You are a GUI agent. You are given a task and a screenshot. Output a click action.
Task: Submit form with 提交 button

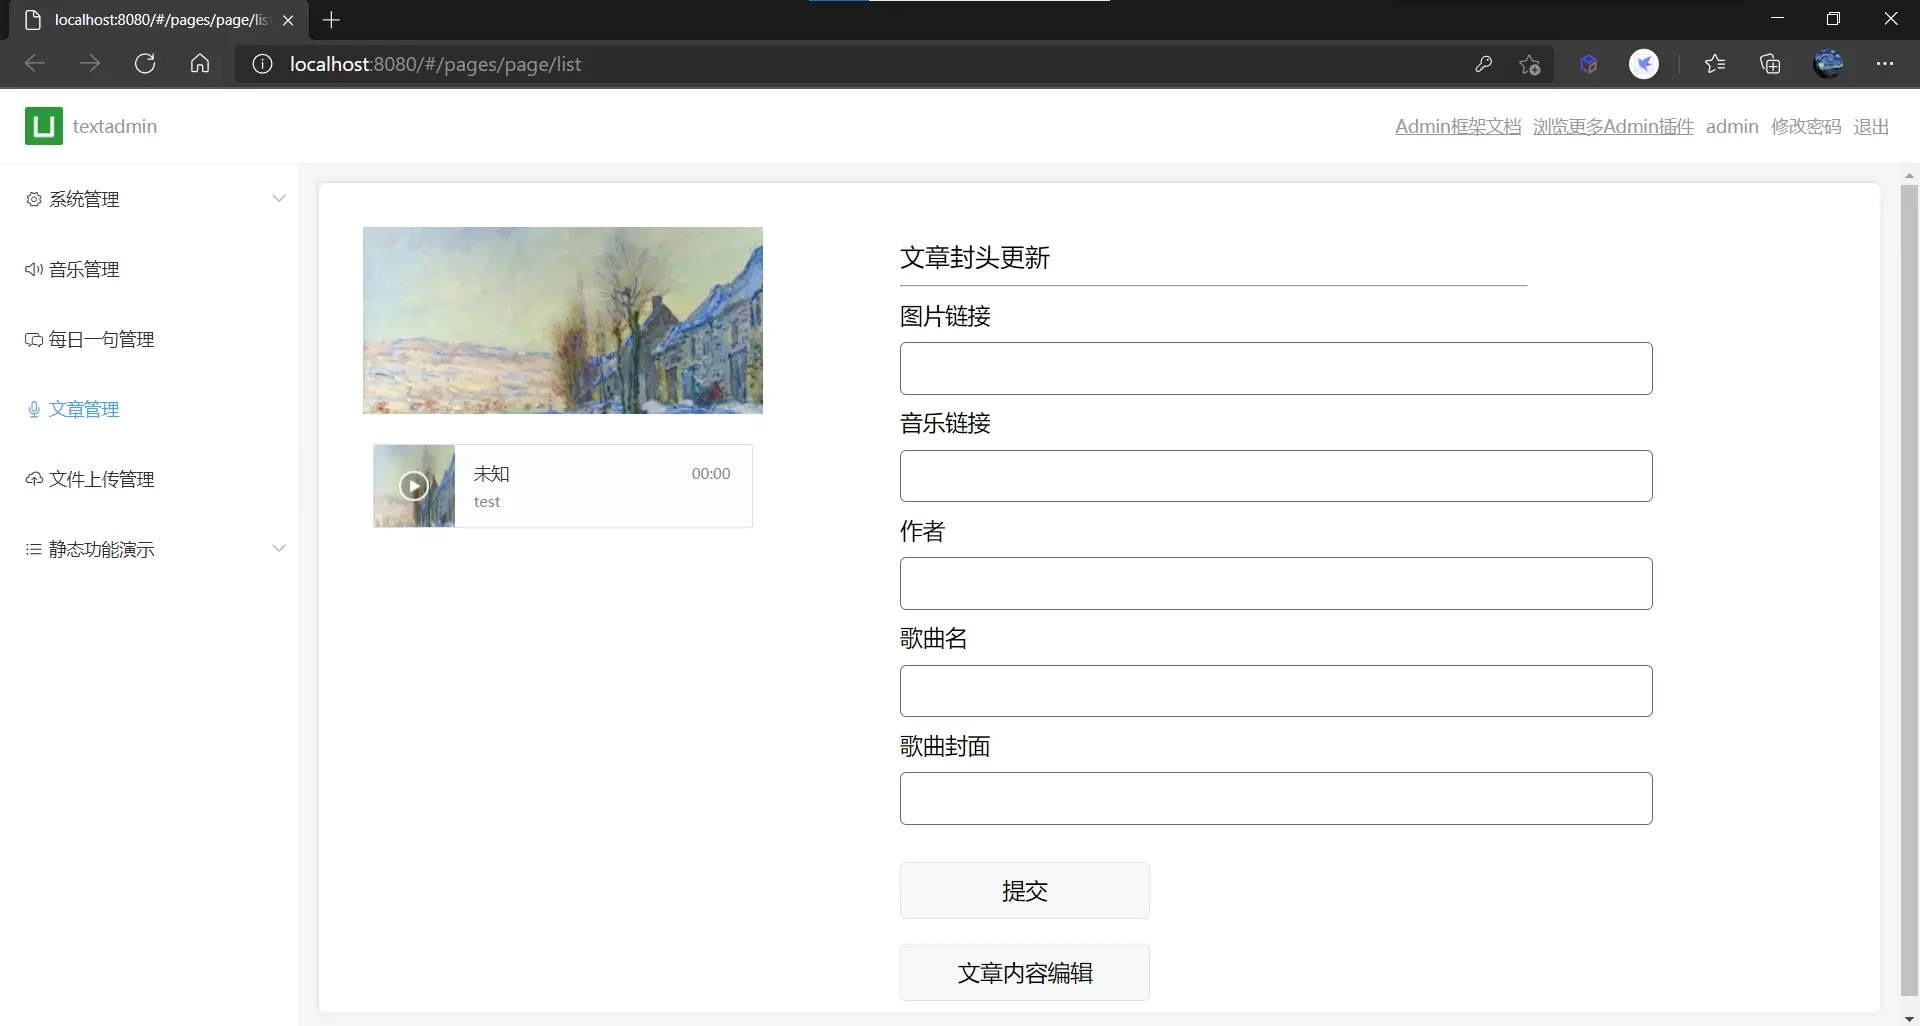click(1024, 890)
